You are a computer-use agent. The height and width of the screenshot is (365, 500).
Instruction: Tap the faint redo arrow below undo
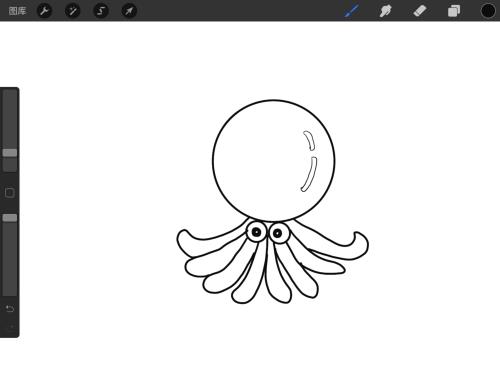pos(11,327)
